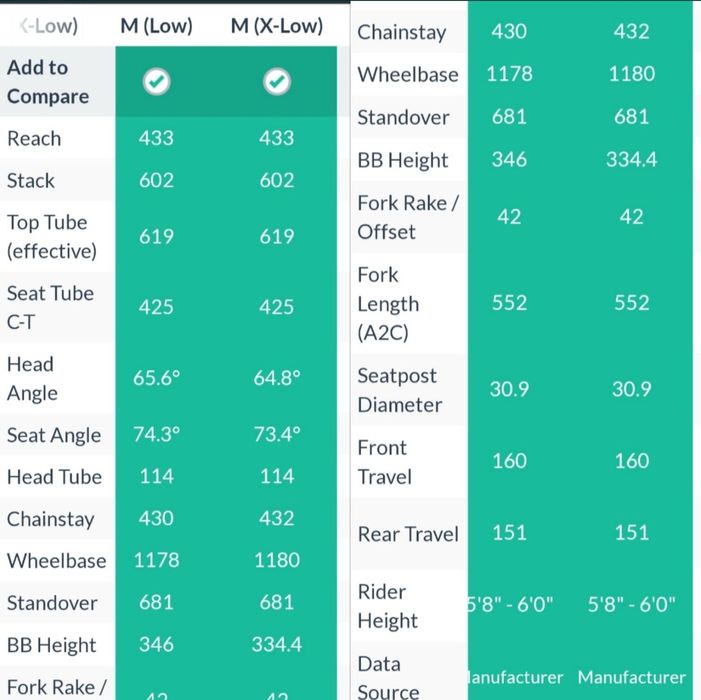Viewport: 701px width, 700px height.
Task: Select the Seatpost Diameter row label
Action: point(399,390)
